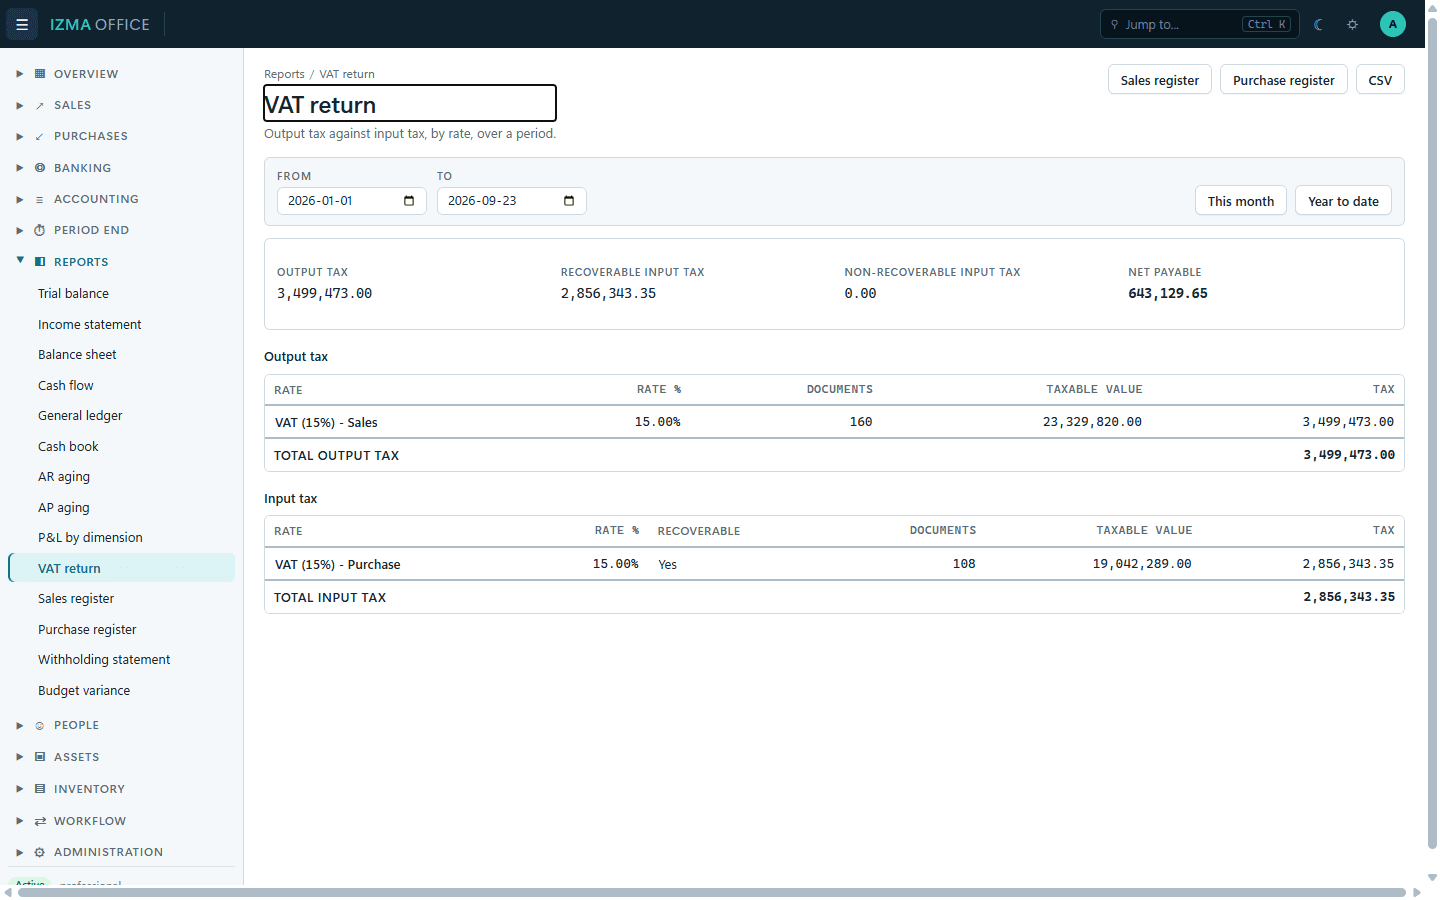Click the Workflow arrows icon in sidebar
Viewport: 1440px width, 900px height.
(x=40, y=821)
